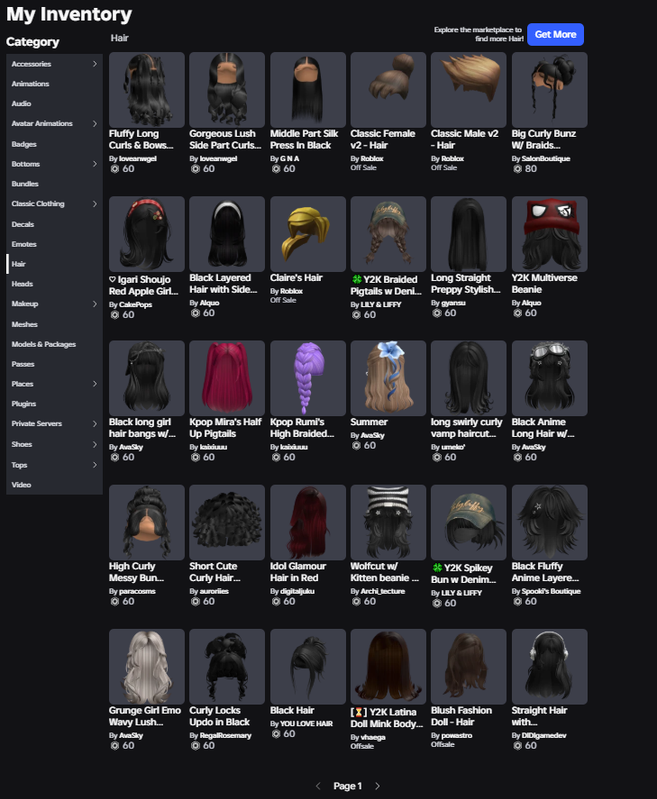Open creator gyansu's profile link
657x799 pixels.
pyautogui.click(x=453, y=303)
